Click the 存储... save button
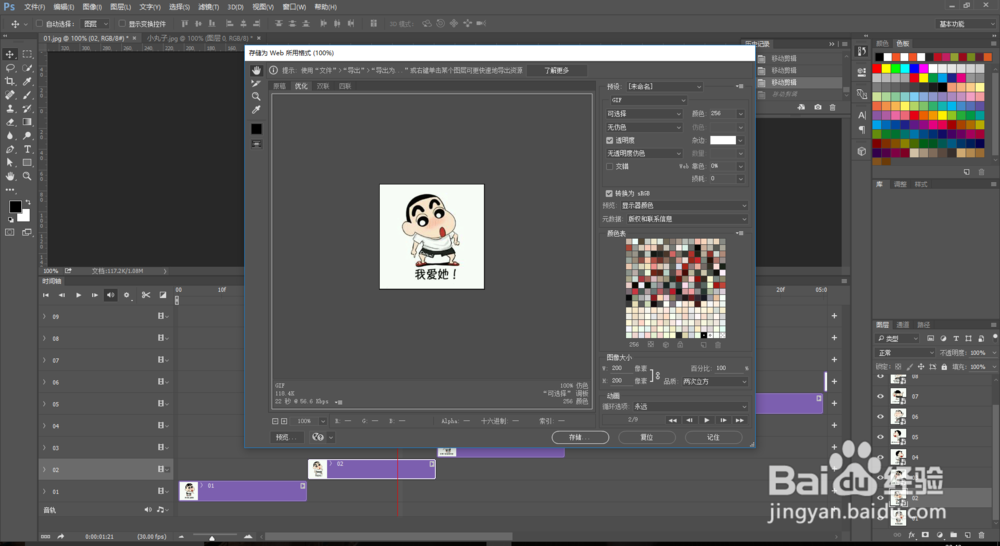The height and width of the screenshot is (546, 1000). click(580, 438)
